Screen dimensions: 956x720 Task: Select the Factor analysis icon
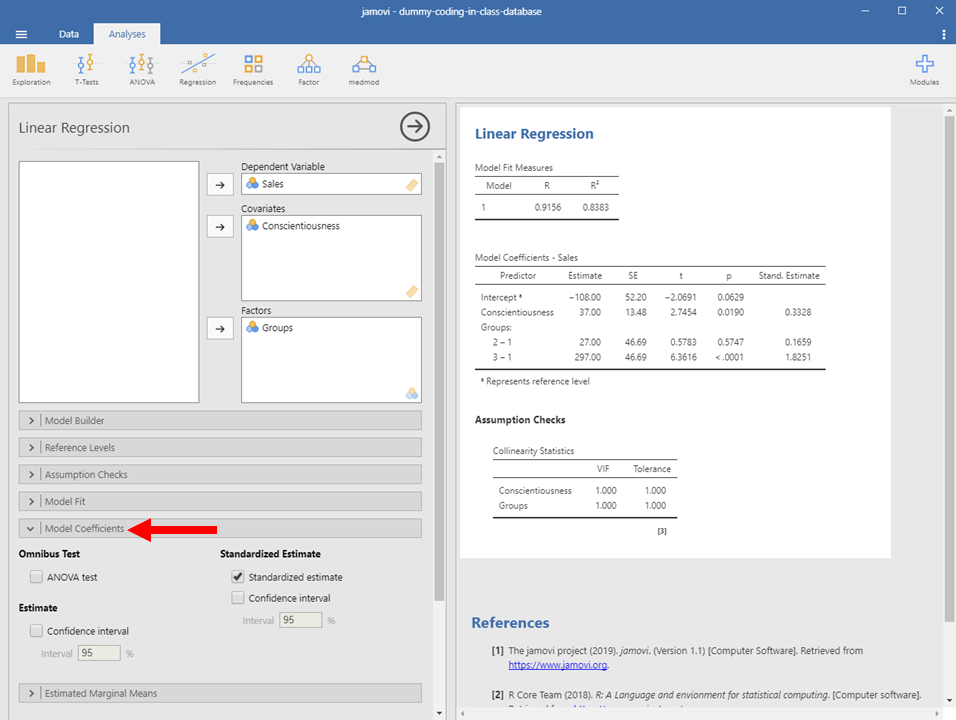click(308, 69)
